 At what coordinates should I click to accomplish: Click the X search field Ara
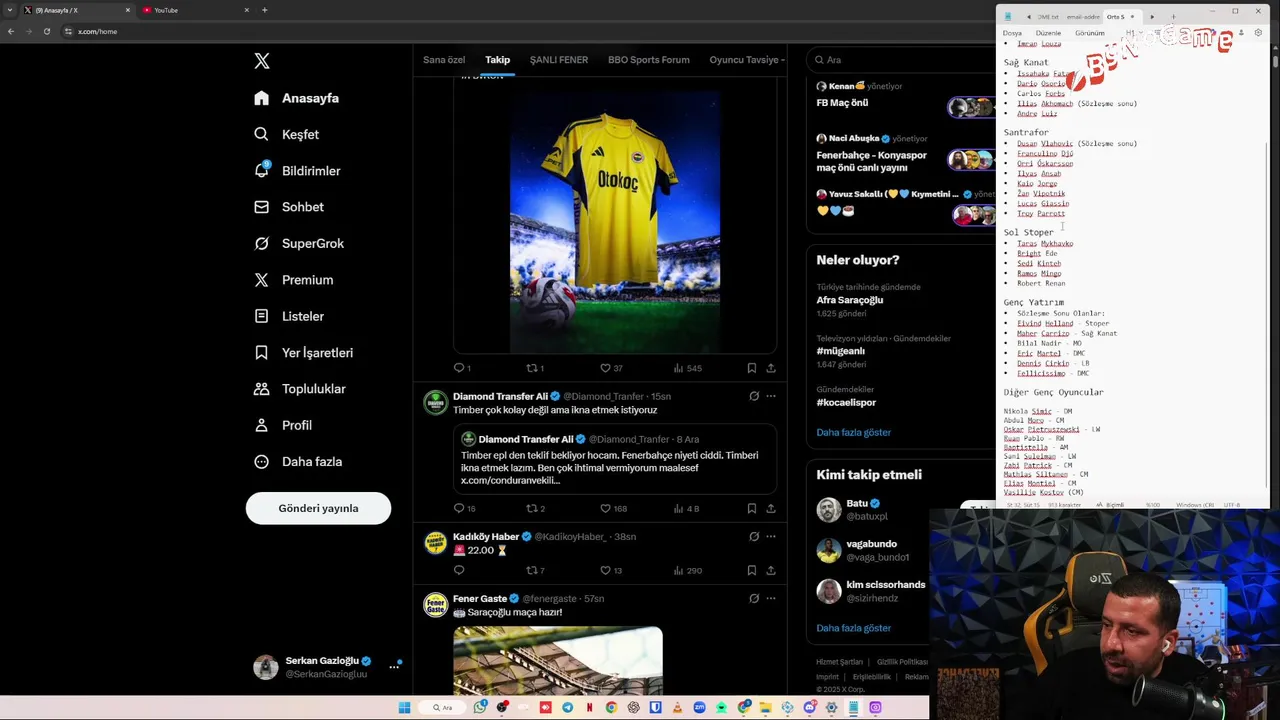900,60
